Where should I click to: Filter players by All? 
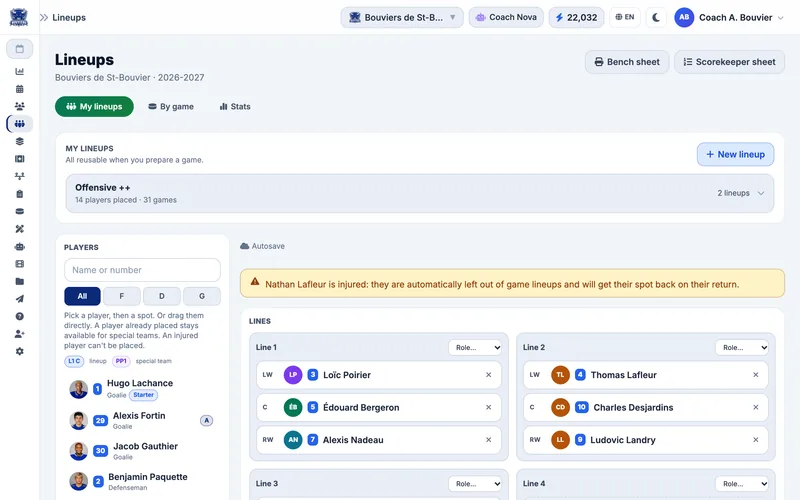82,296
